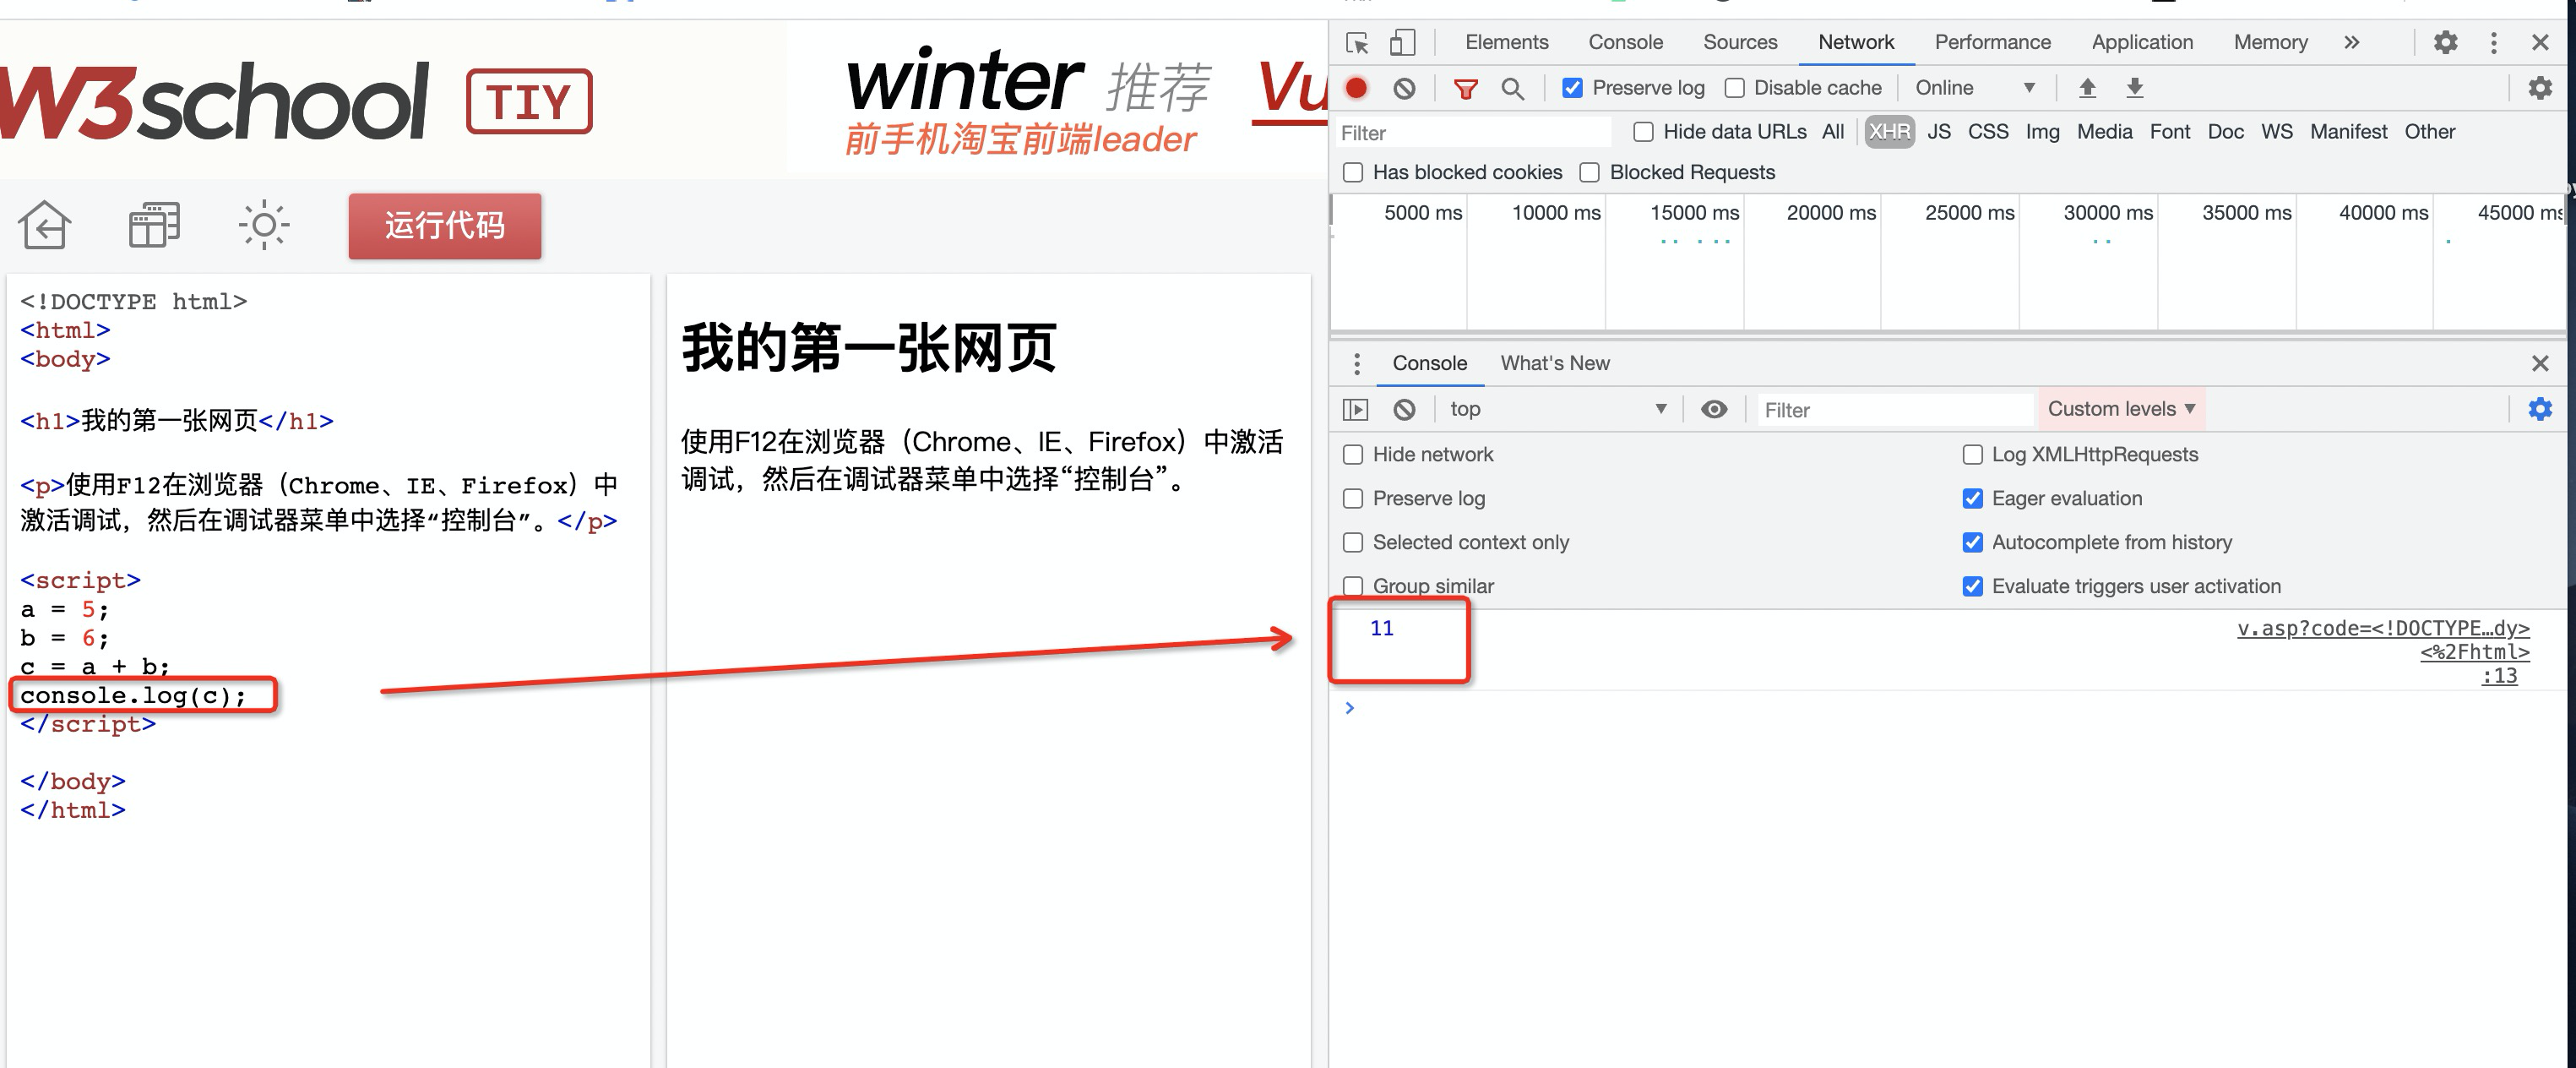This screenshot has width=2576, height=1068.
Task: Click the live expression eye icon
Action: point(1713,409)
